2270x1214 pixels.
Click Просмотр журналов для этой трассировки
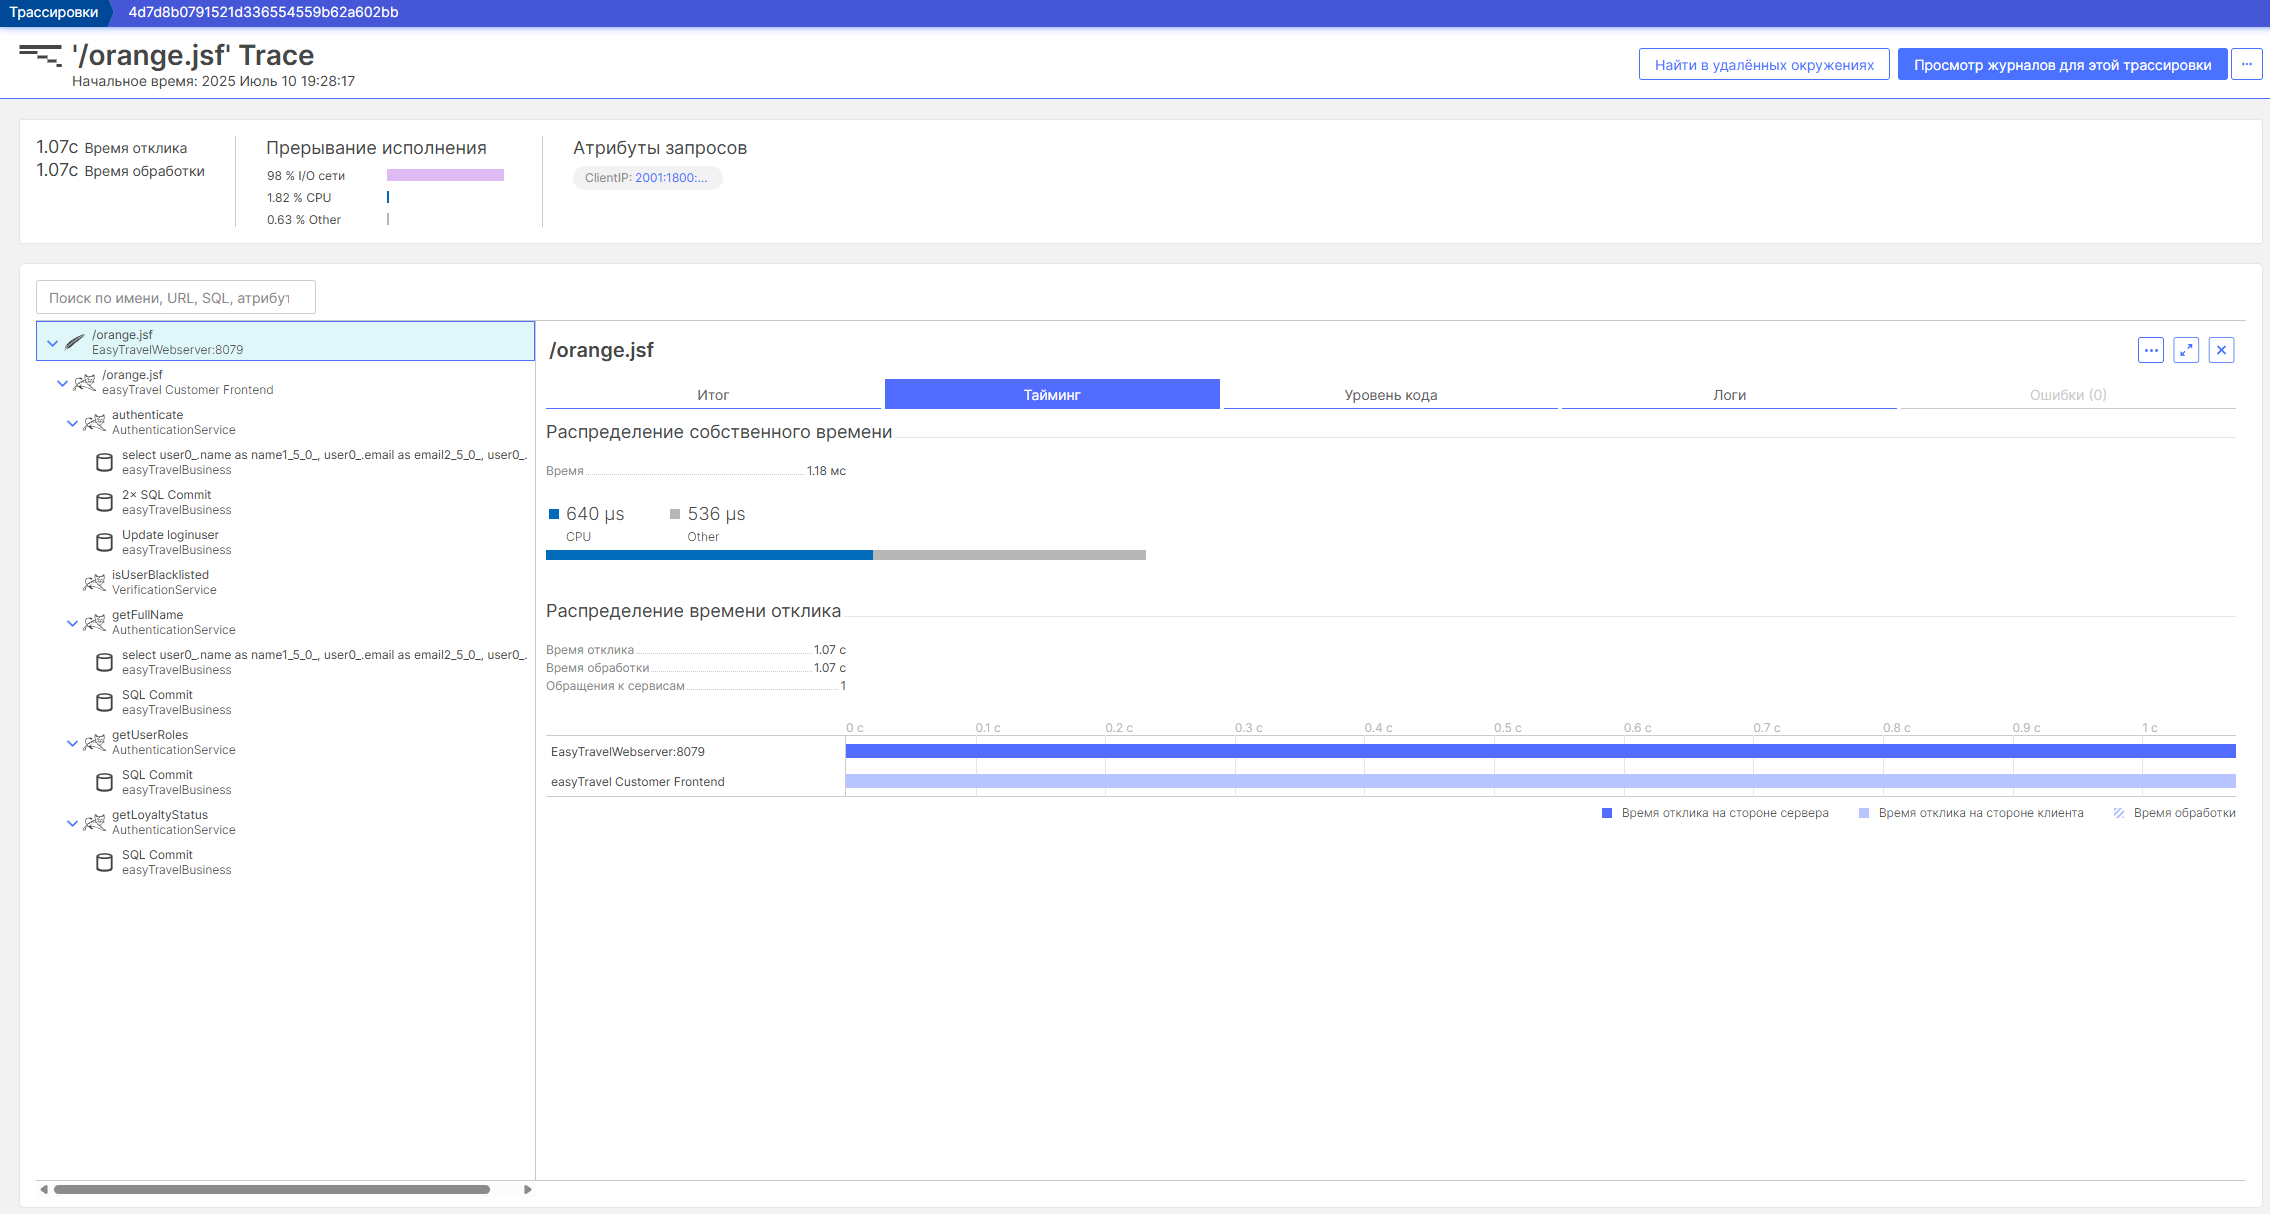(2062, 64)
